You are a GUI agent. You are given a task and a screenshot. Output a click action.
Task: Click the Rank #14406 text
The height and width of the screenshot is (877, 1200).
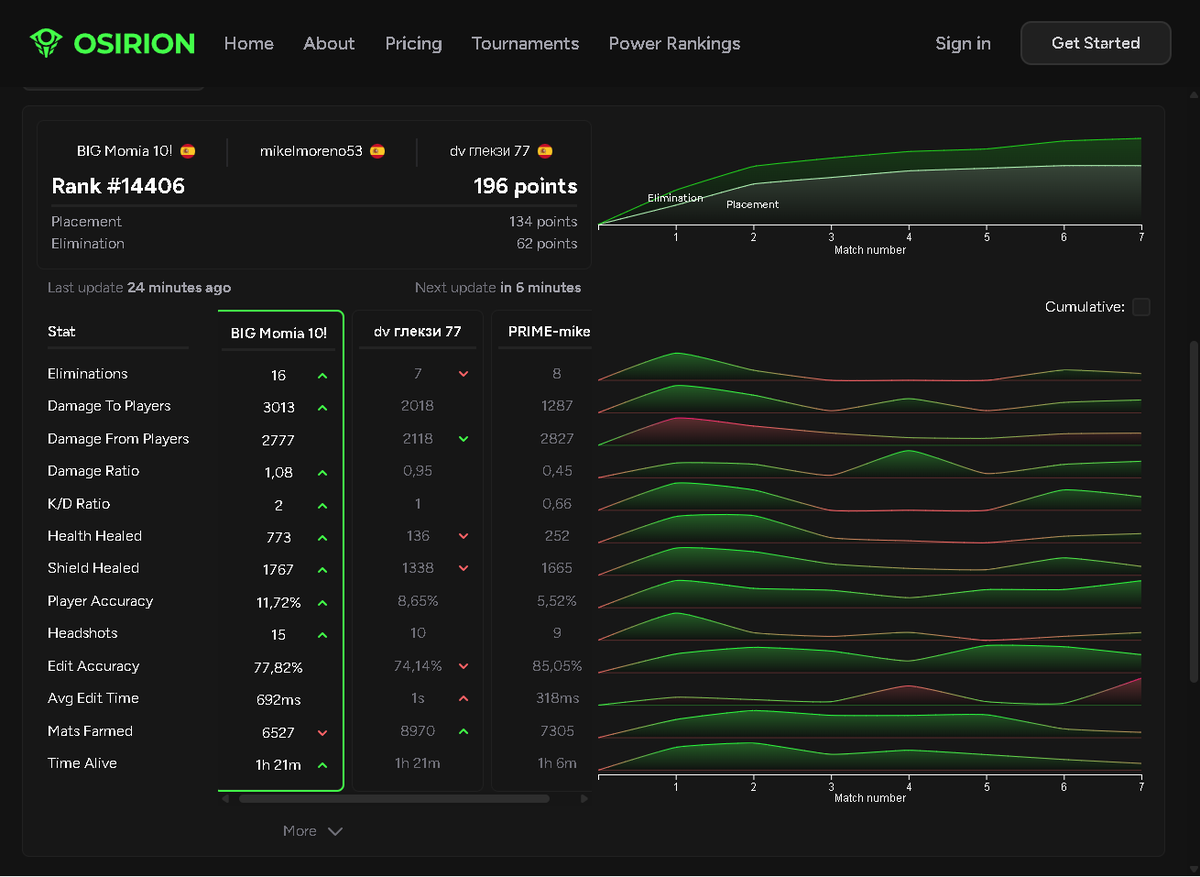[x=118, y=186]
